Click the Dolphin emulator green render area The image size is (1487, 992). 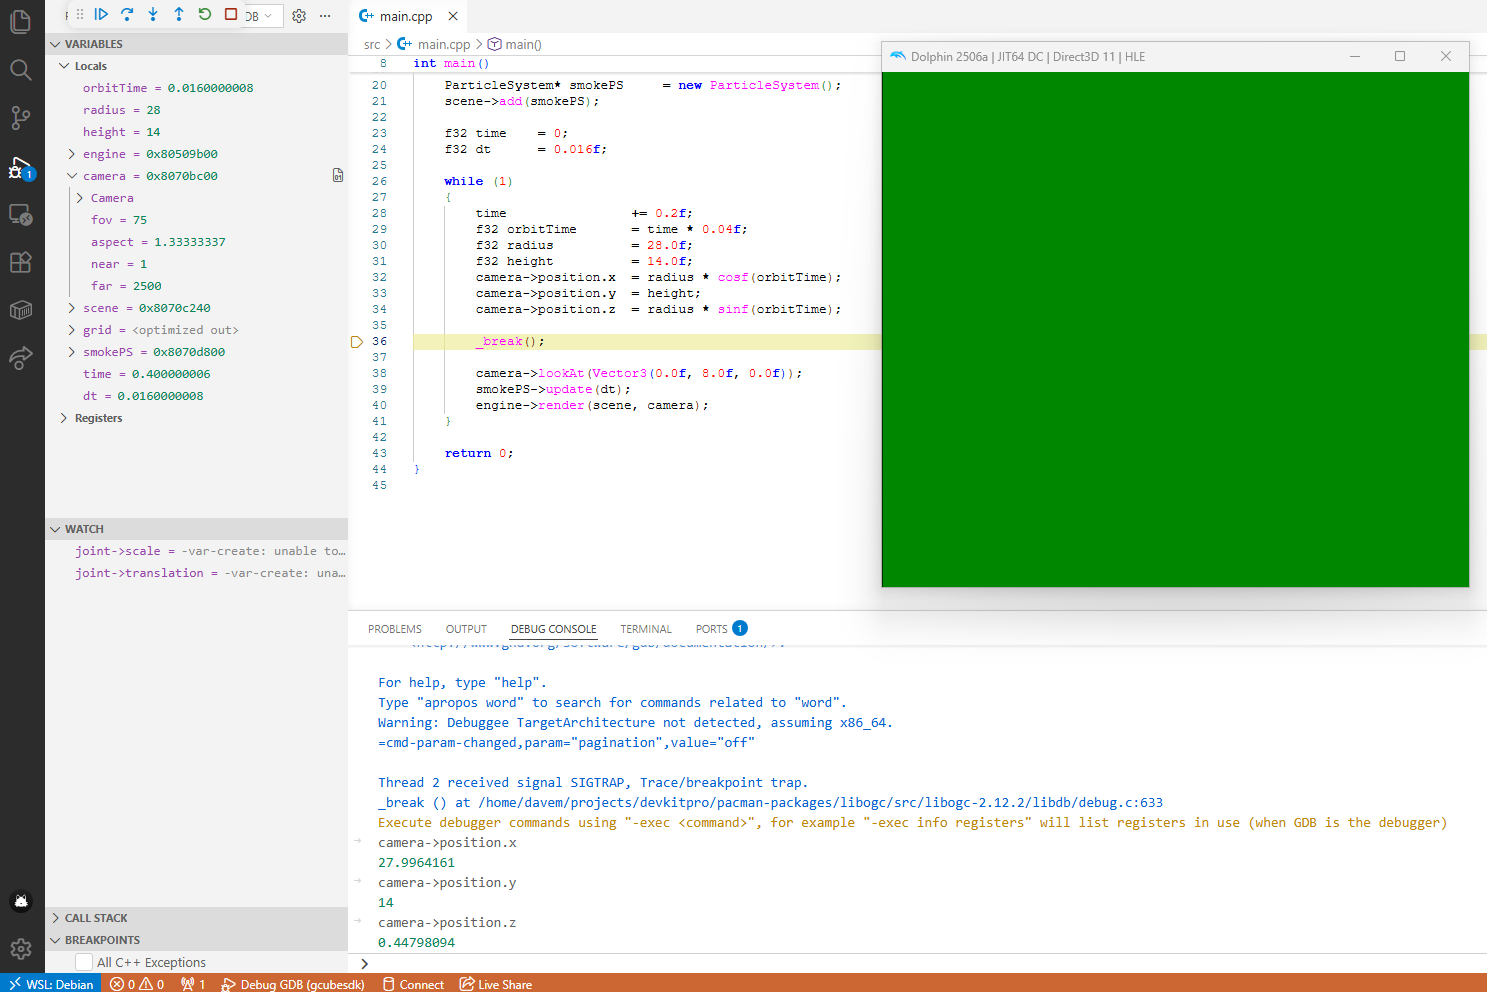pyautogui.click(x=1175, y=329)
